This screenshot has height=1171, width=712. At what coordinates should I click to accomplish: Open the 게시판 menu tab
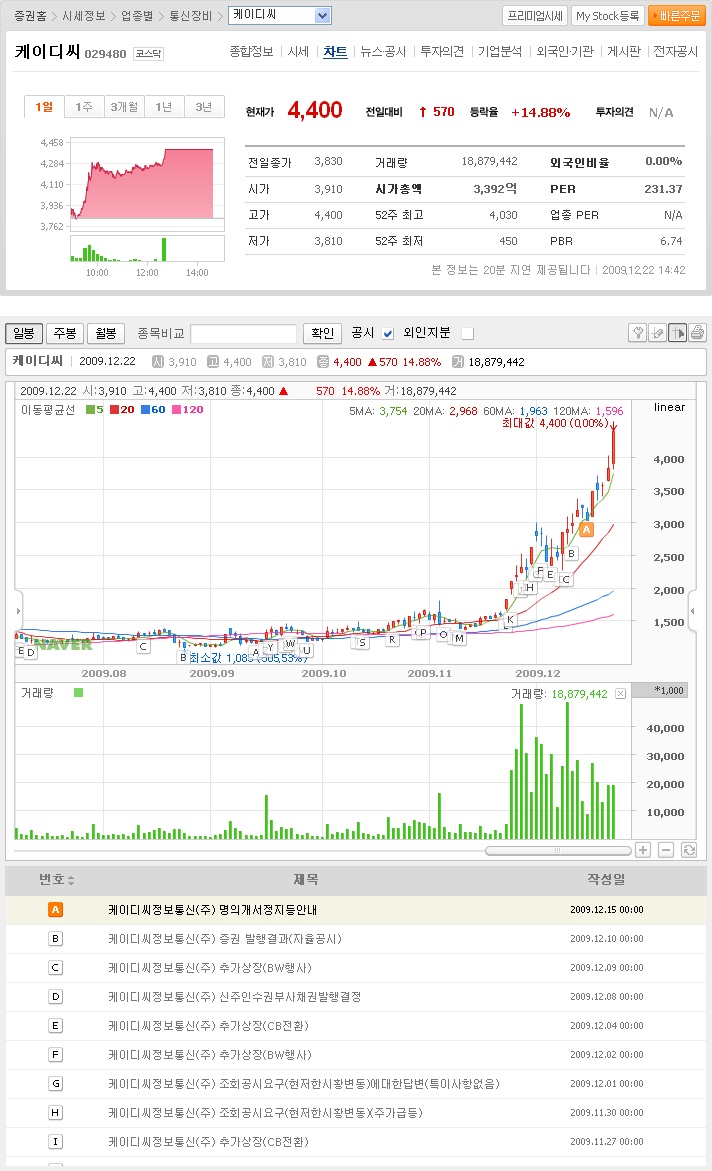point(624,52)
